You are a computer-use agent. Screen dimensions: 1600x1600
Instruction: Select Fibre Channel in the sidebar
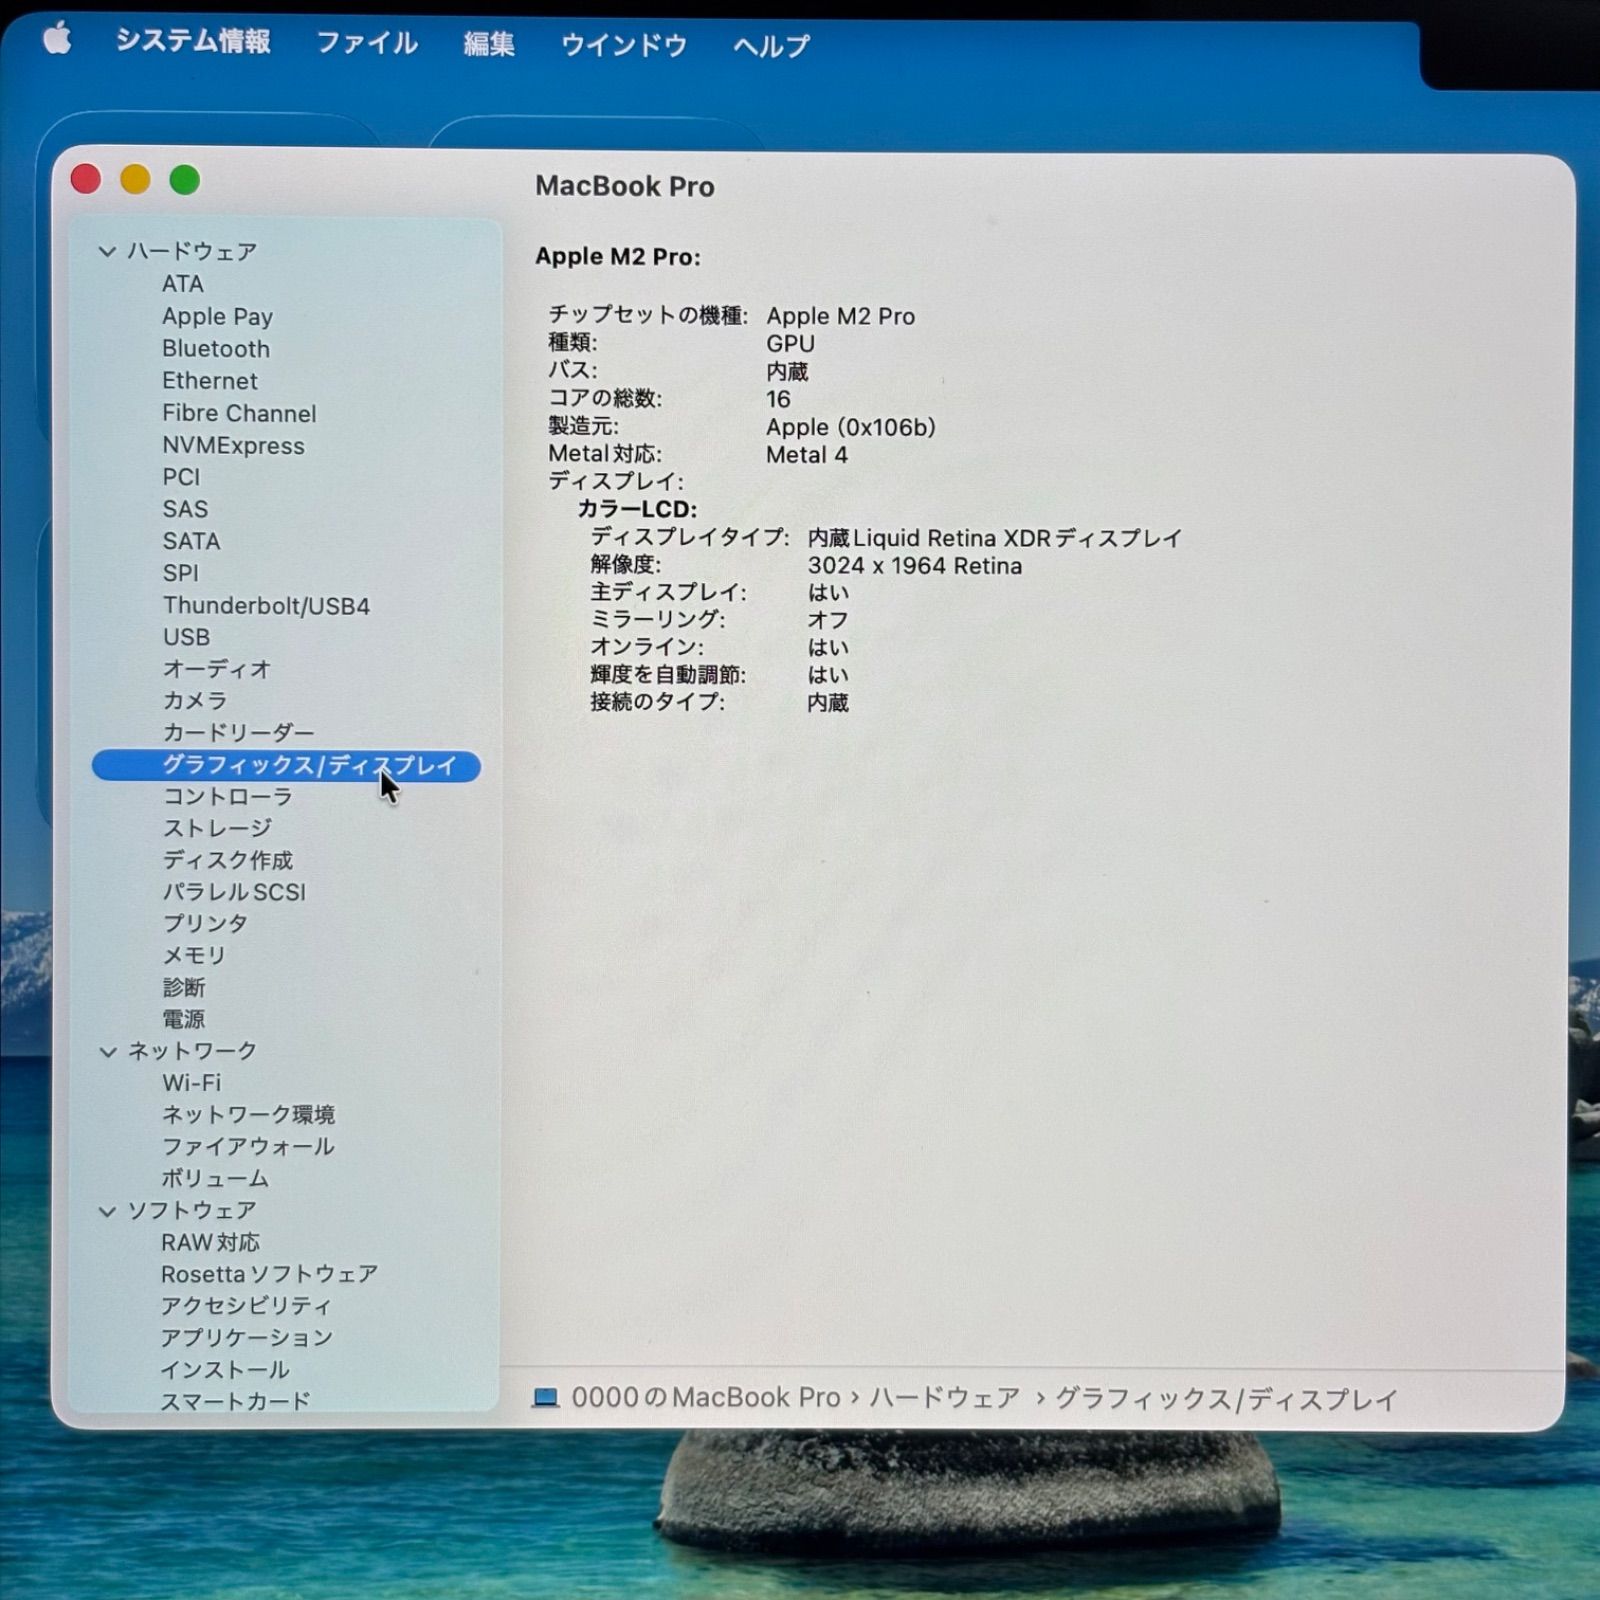239,414
